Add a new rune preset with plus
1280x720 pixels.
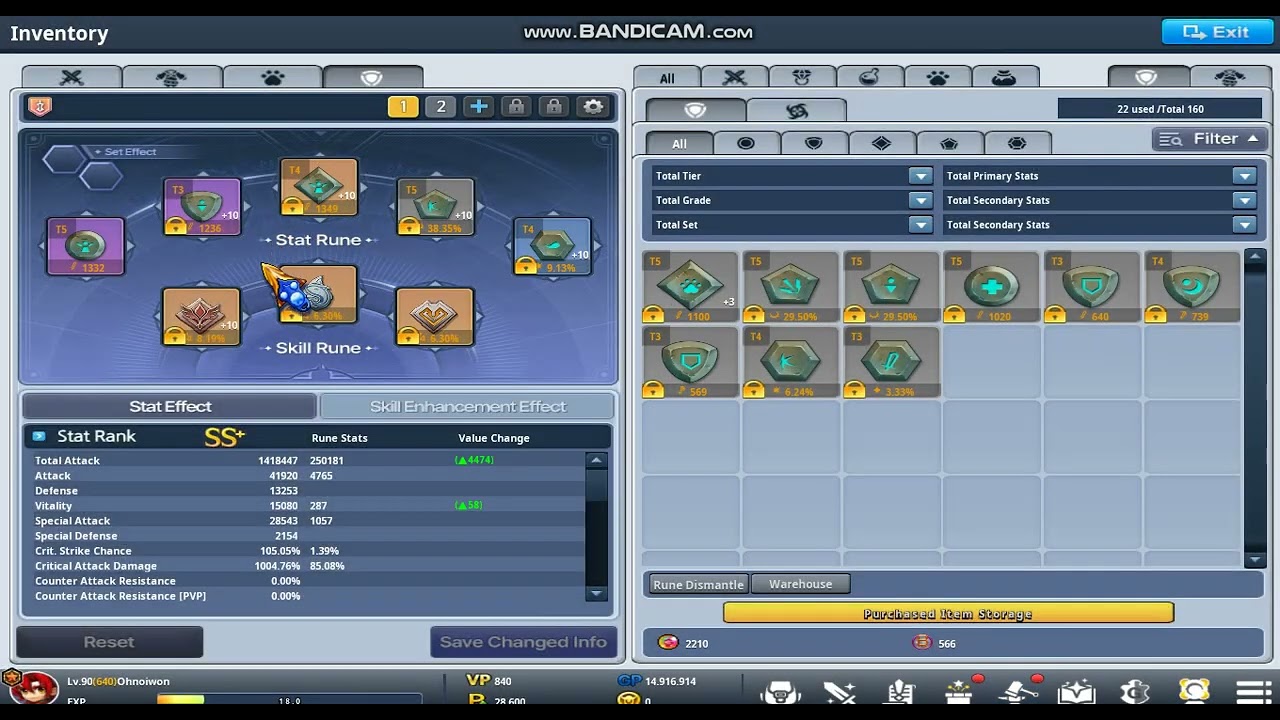[x=479, y=106]
